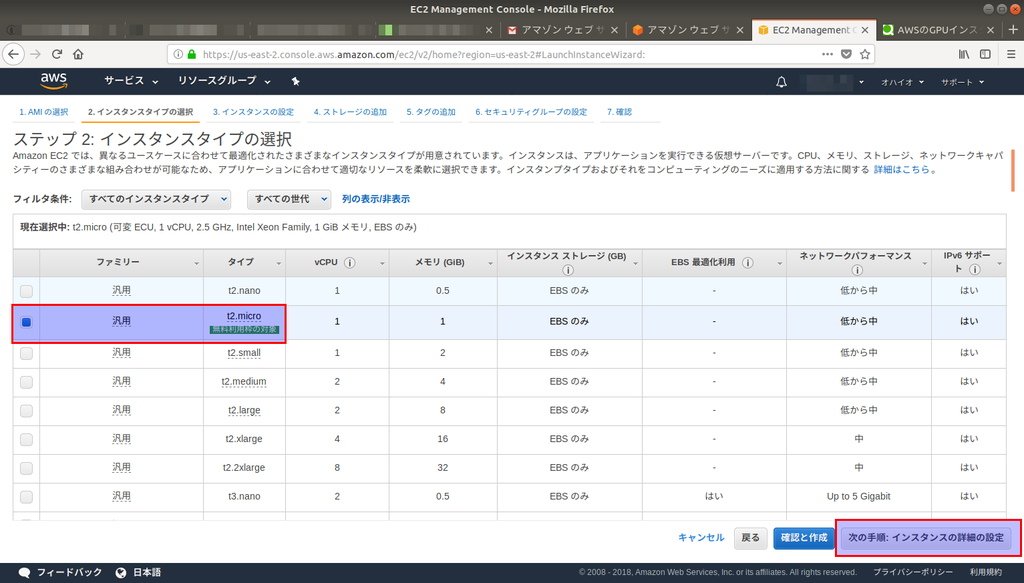The image size is (1024, 583).
Task: Go to step 3. インスタンスの設定
Action: tap(253, 112)
